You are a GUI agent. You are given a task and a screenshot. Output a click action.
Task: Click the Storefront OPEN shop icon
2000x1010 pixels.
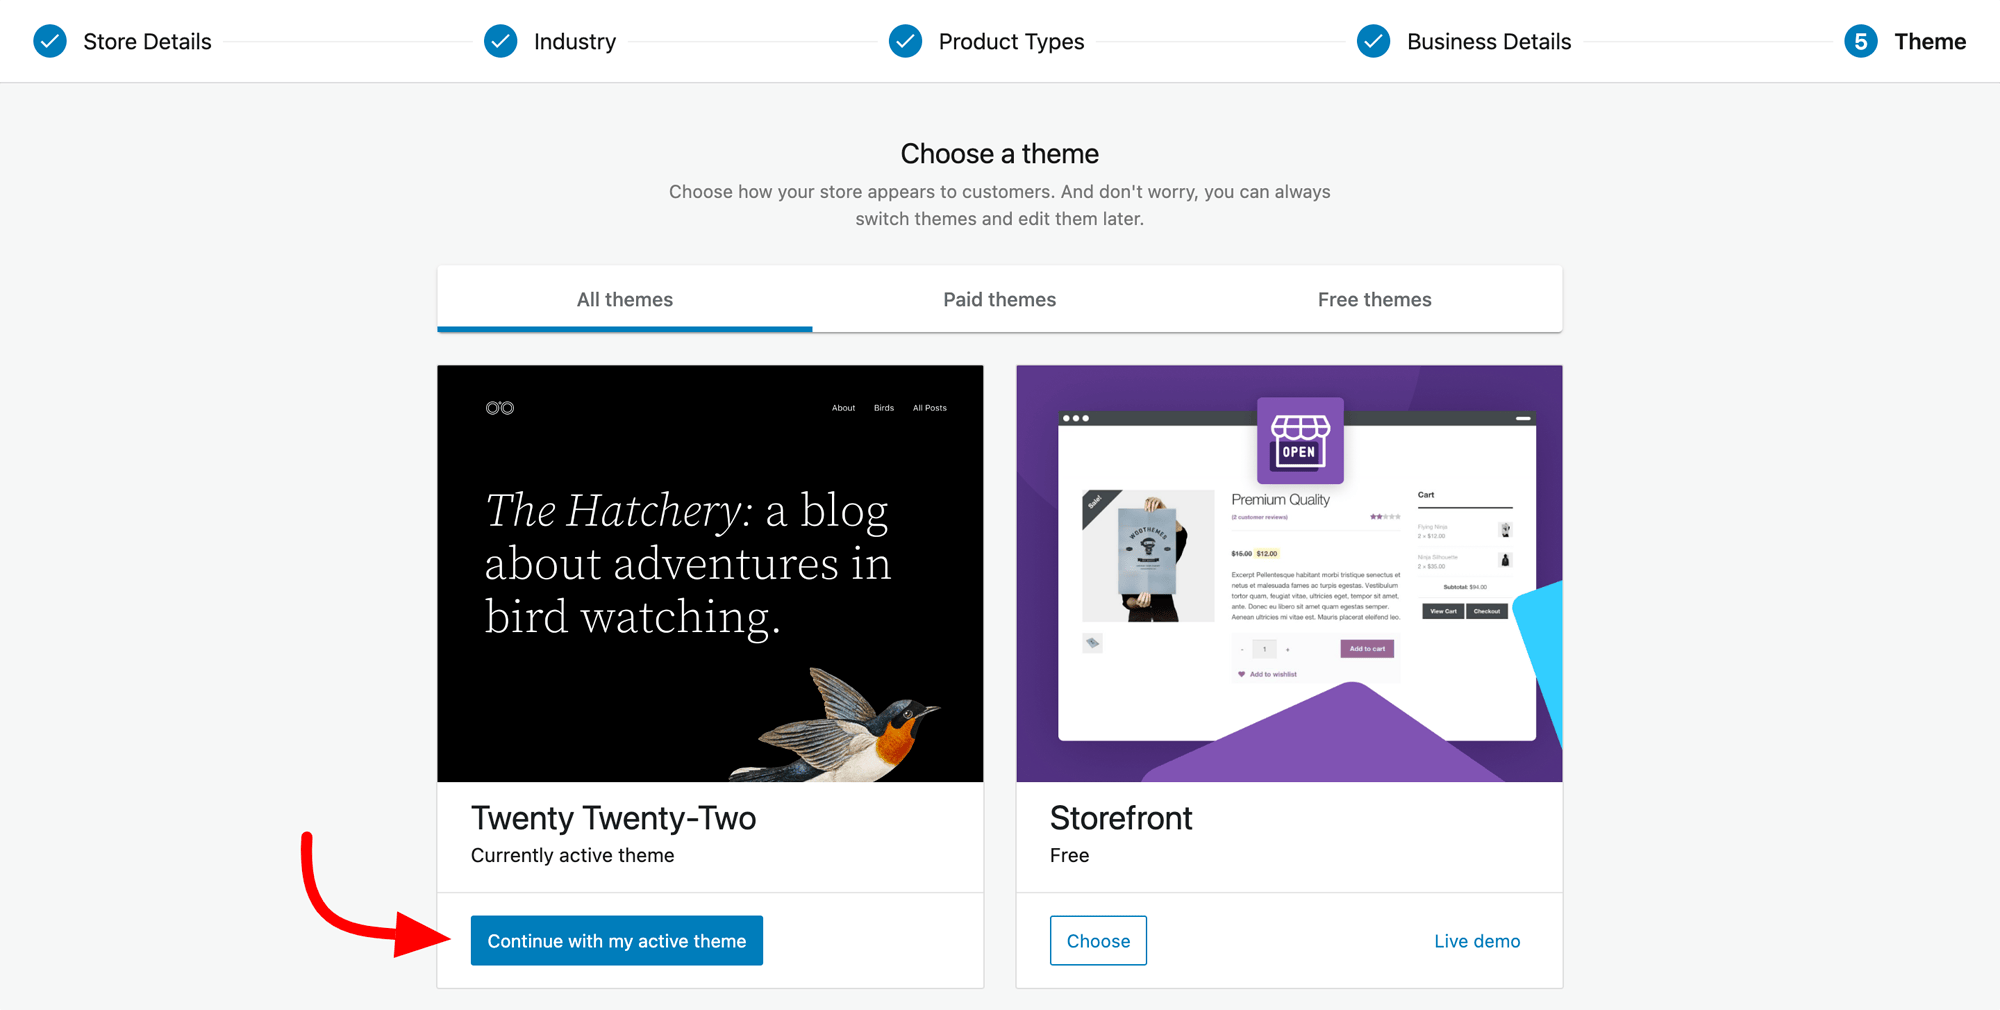tap(1300, 441)
